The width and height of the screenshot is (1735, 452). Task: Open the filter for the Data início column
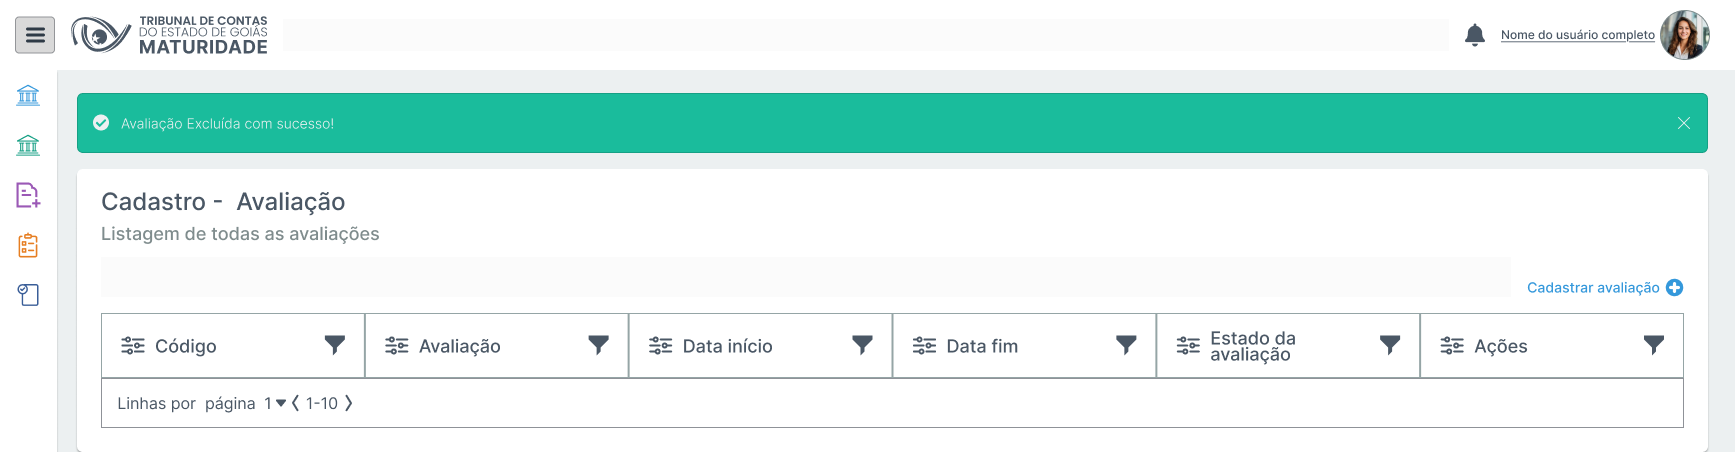tap(862, 345)
